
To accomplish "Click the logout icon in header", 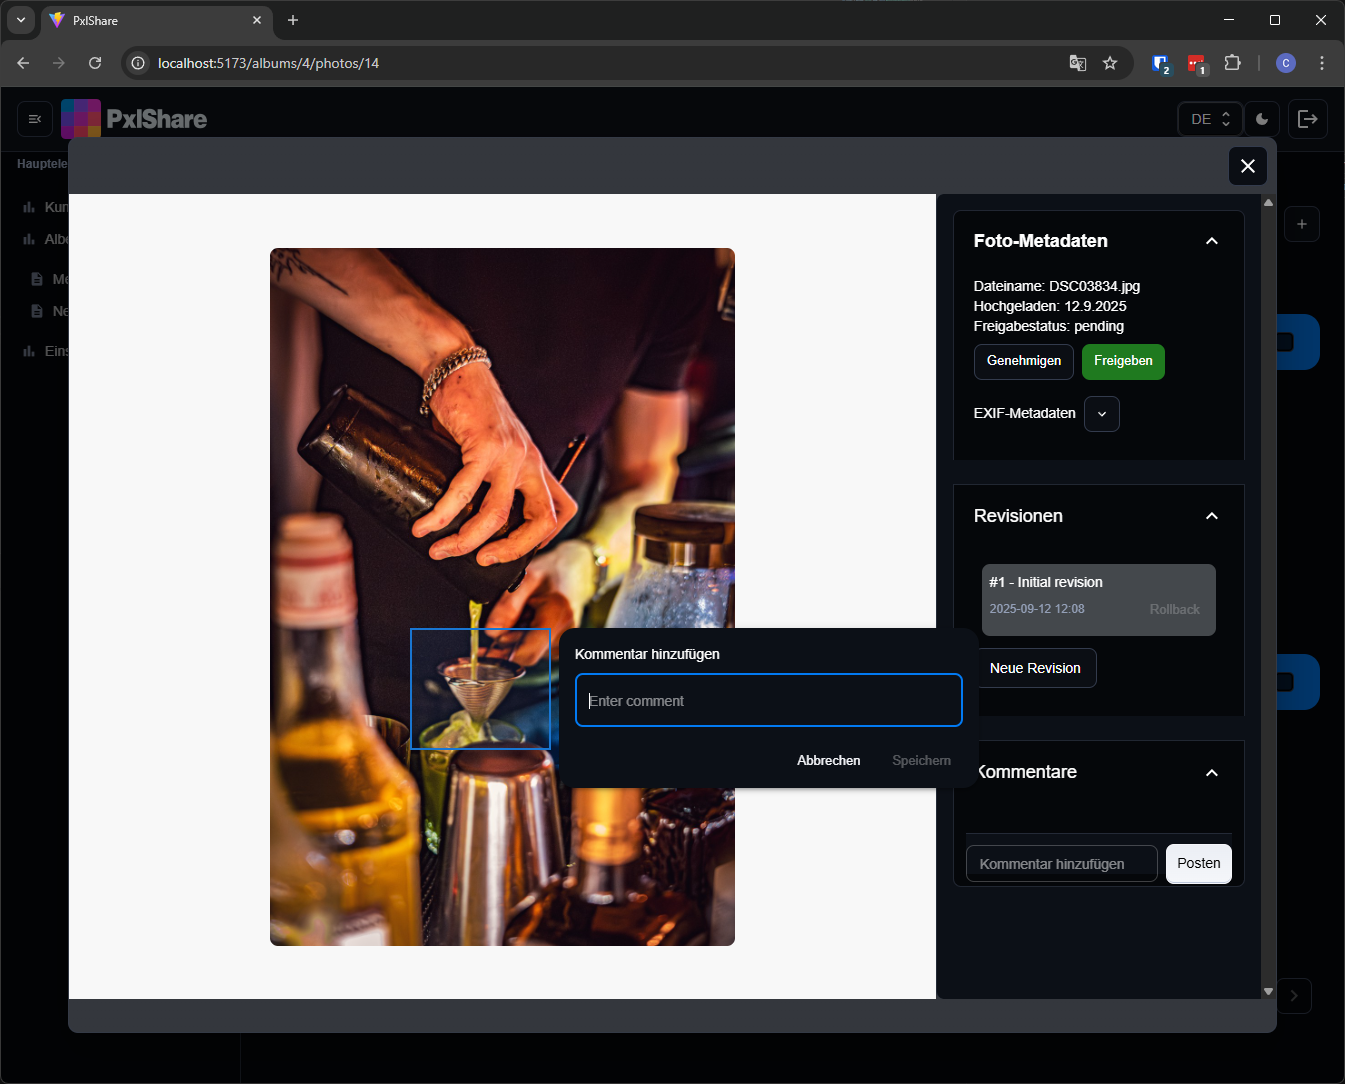I will click(1307, 119).
